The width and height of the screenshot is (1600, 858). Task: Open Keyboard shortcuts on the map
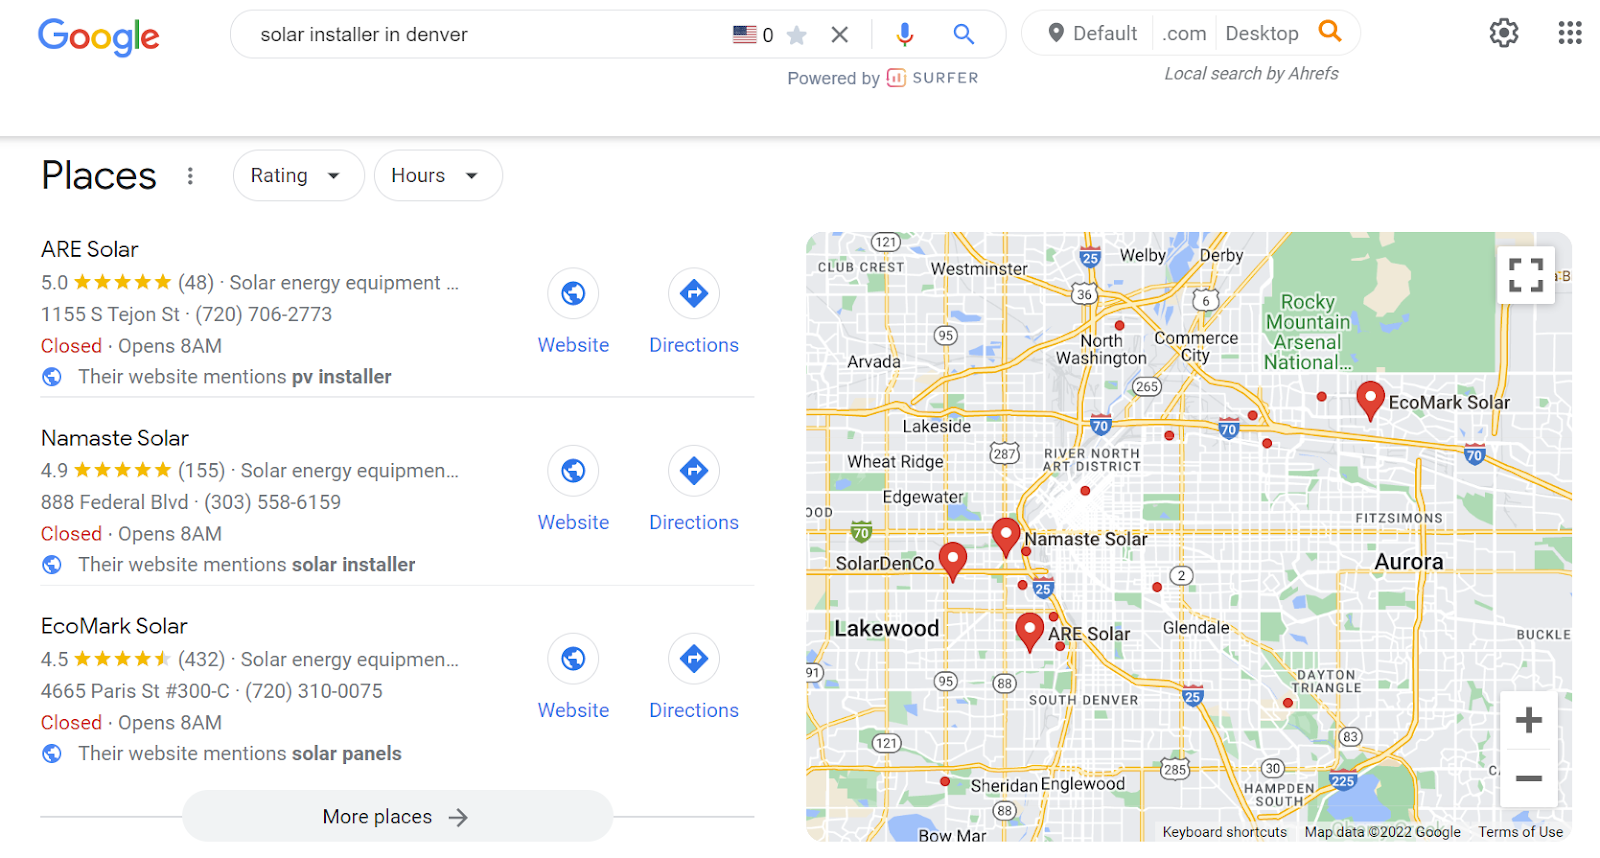(x=1225, y=832)
